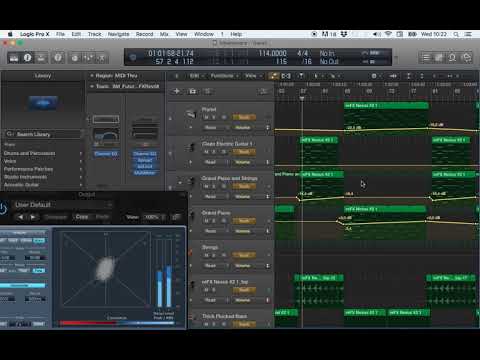480x360 pixels.
Task: Solo the Clean Electric Guitar 1 track
Action: [214, 152]
